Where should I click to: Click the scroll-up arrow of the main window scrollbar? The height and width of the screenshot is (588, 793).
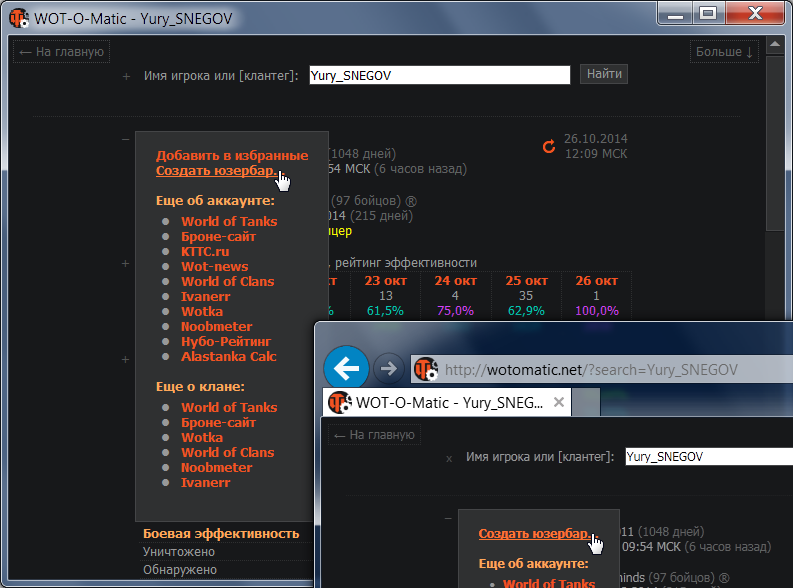pyautogui.click(x=775, y=44)
